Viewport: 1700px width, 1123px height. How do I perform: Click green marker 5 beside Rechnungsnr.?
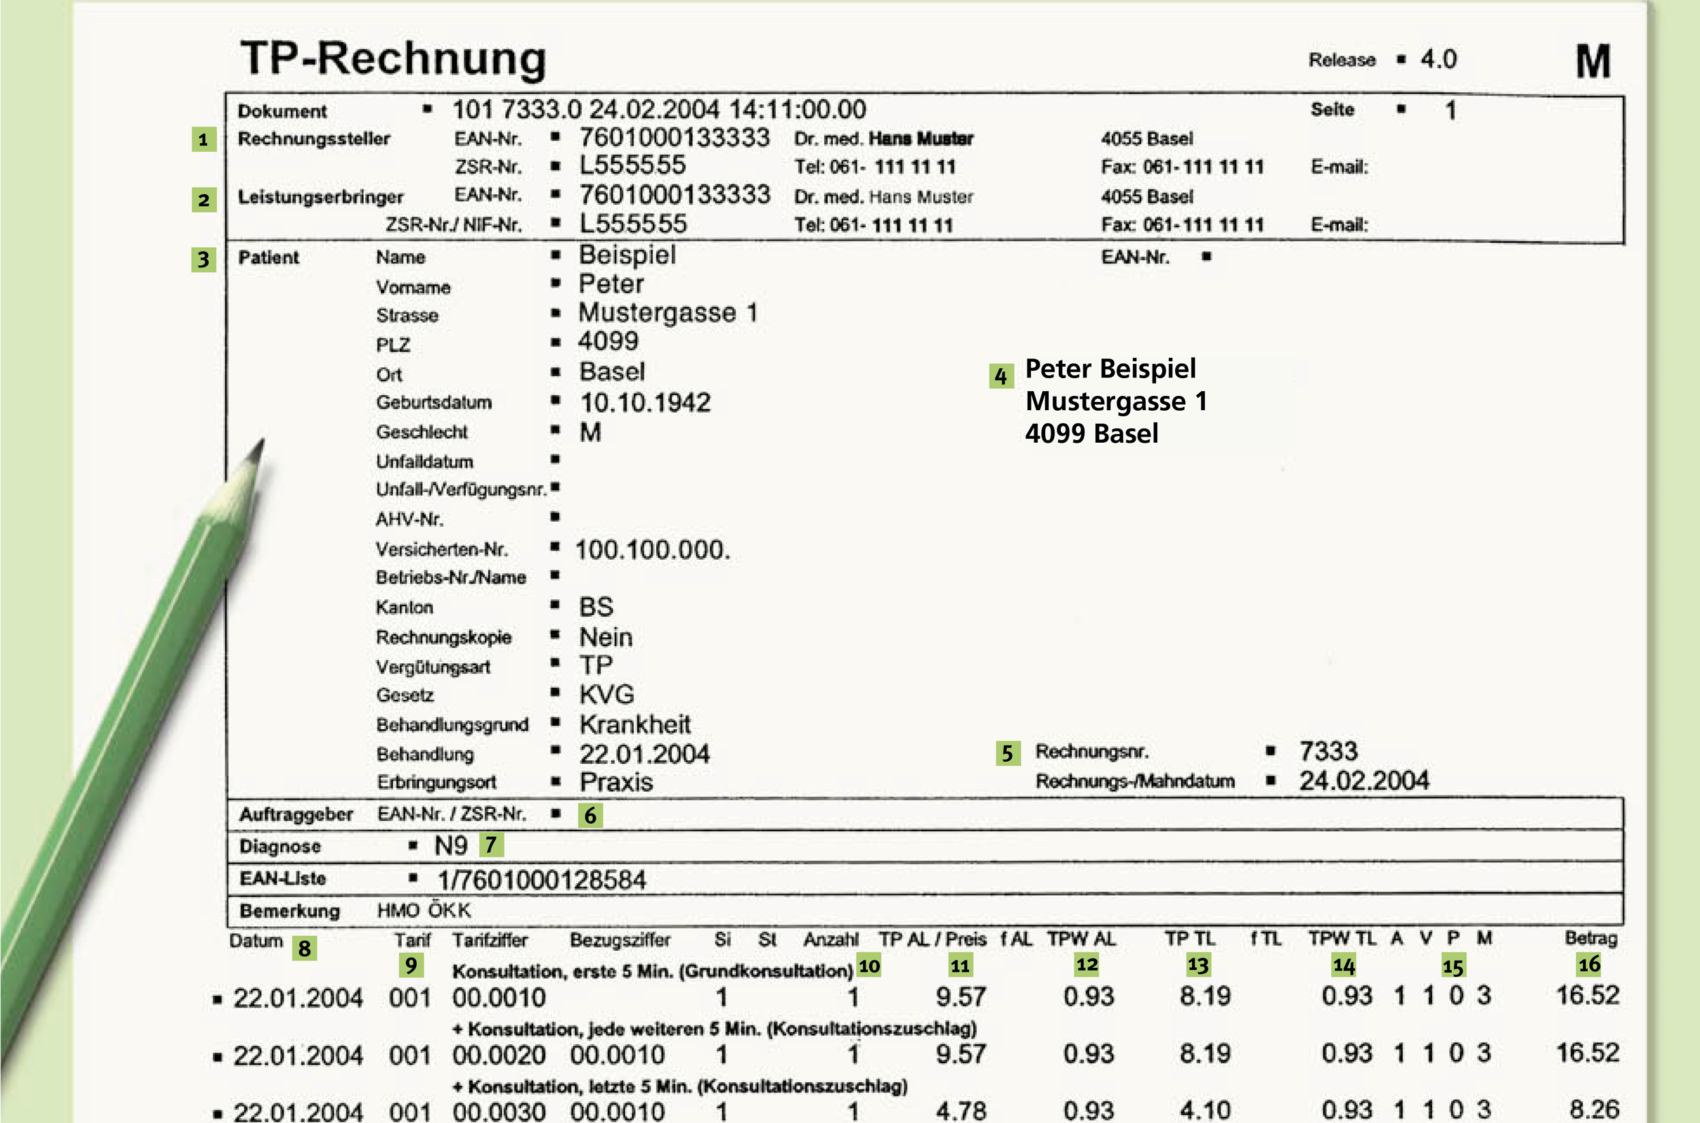click(1007, 753)
